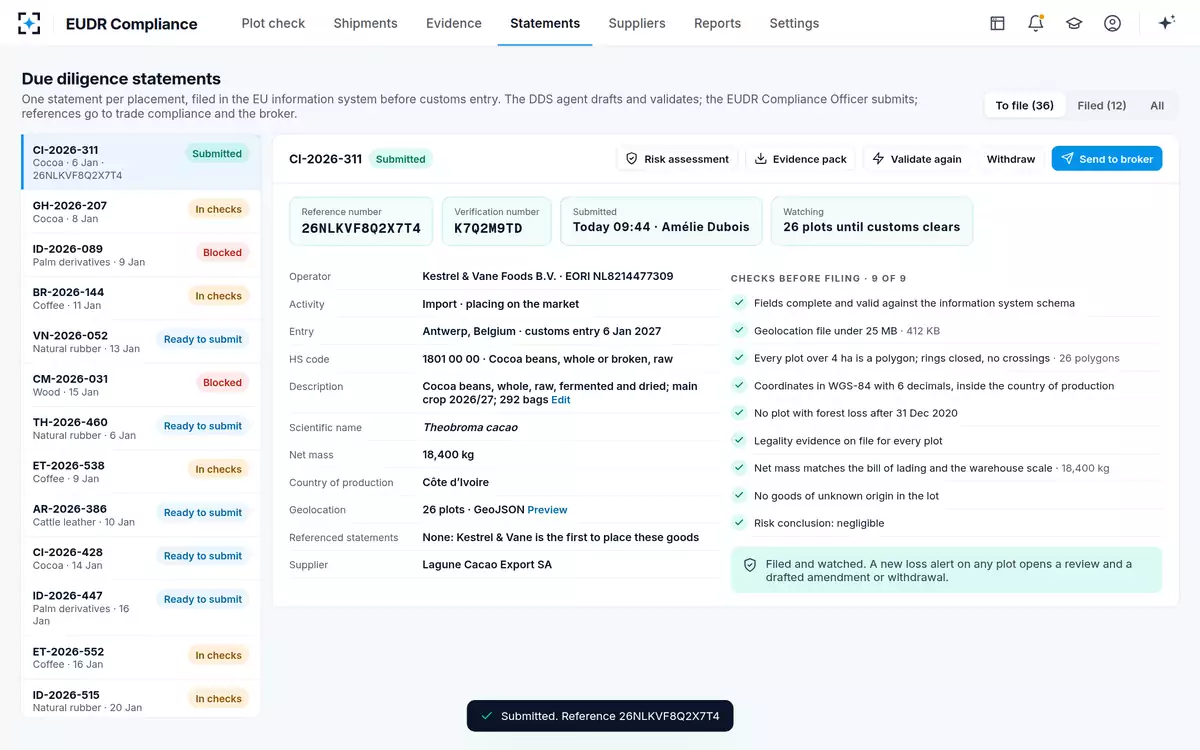Select statement CI-2026-311
This screenshot has height=750, width=1200.
(x=141, y=162)
